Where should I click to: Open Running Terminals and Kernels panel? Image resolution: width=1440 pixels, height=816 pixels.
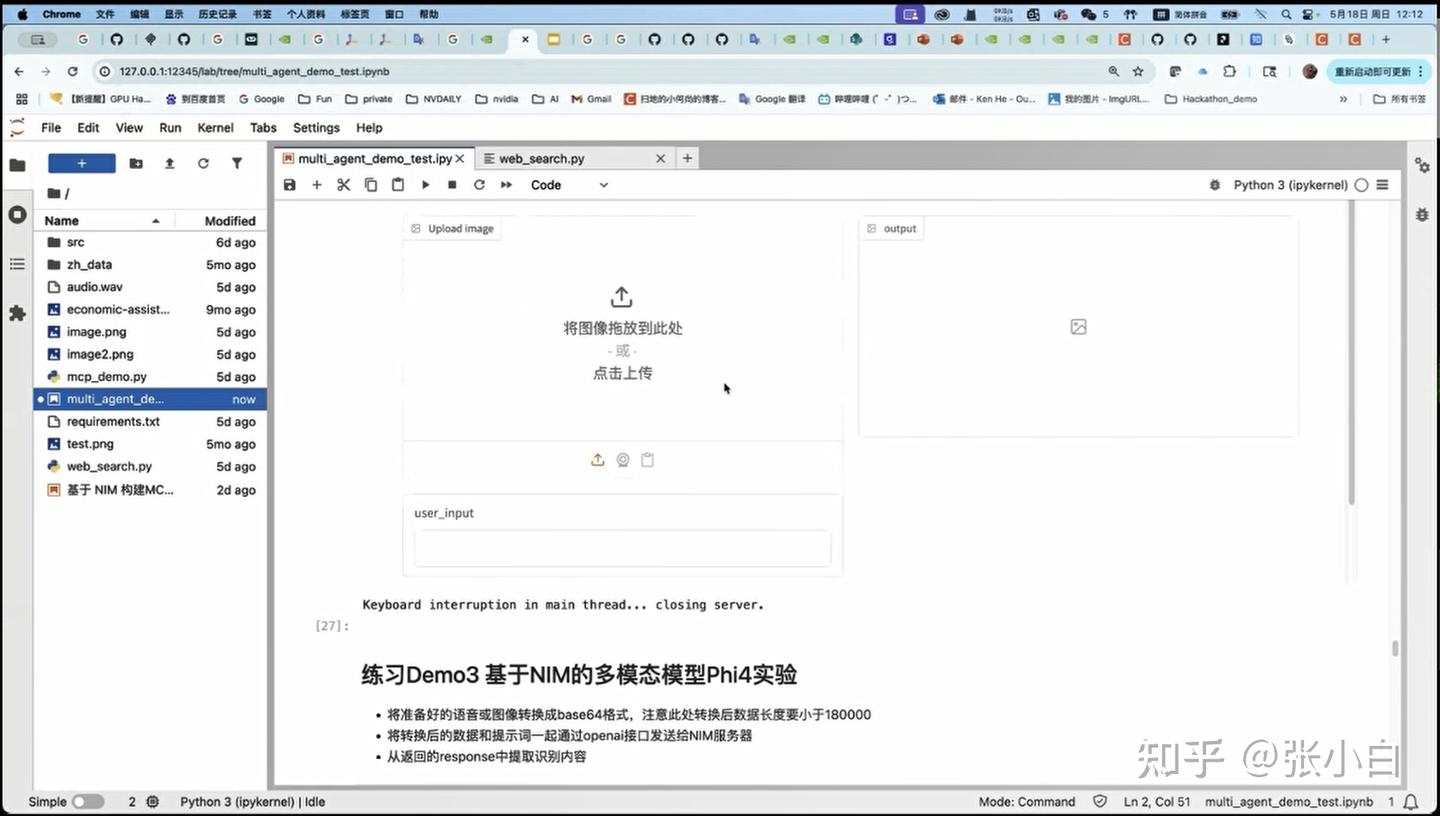[17, 214]
